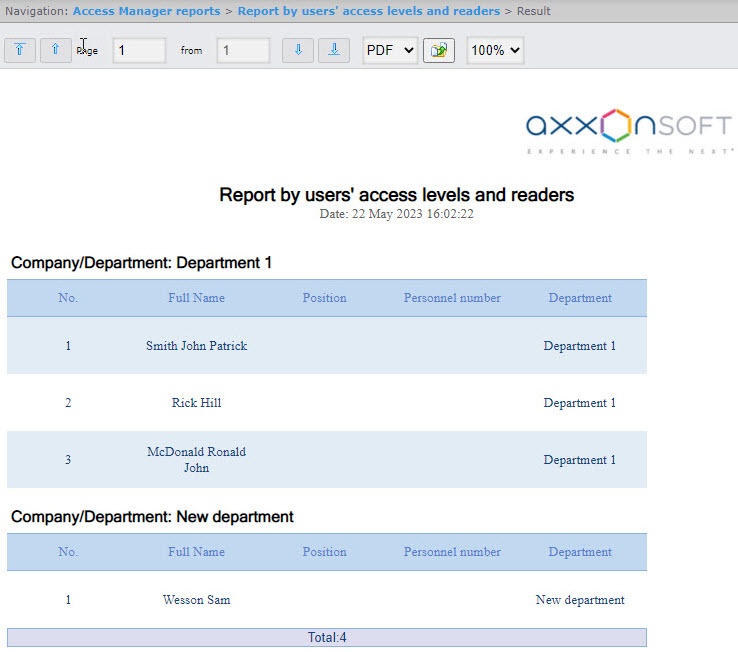
Task: Click the Result breadcrumb text
Action: click(x=533, y=11)
